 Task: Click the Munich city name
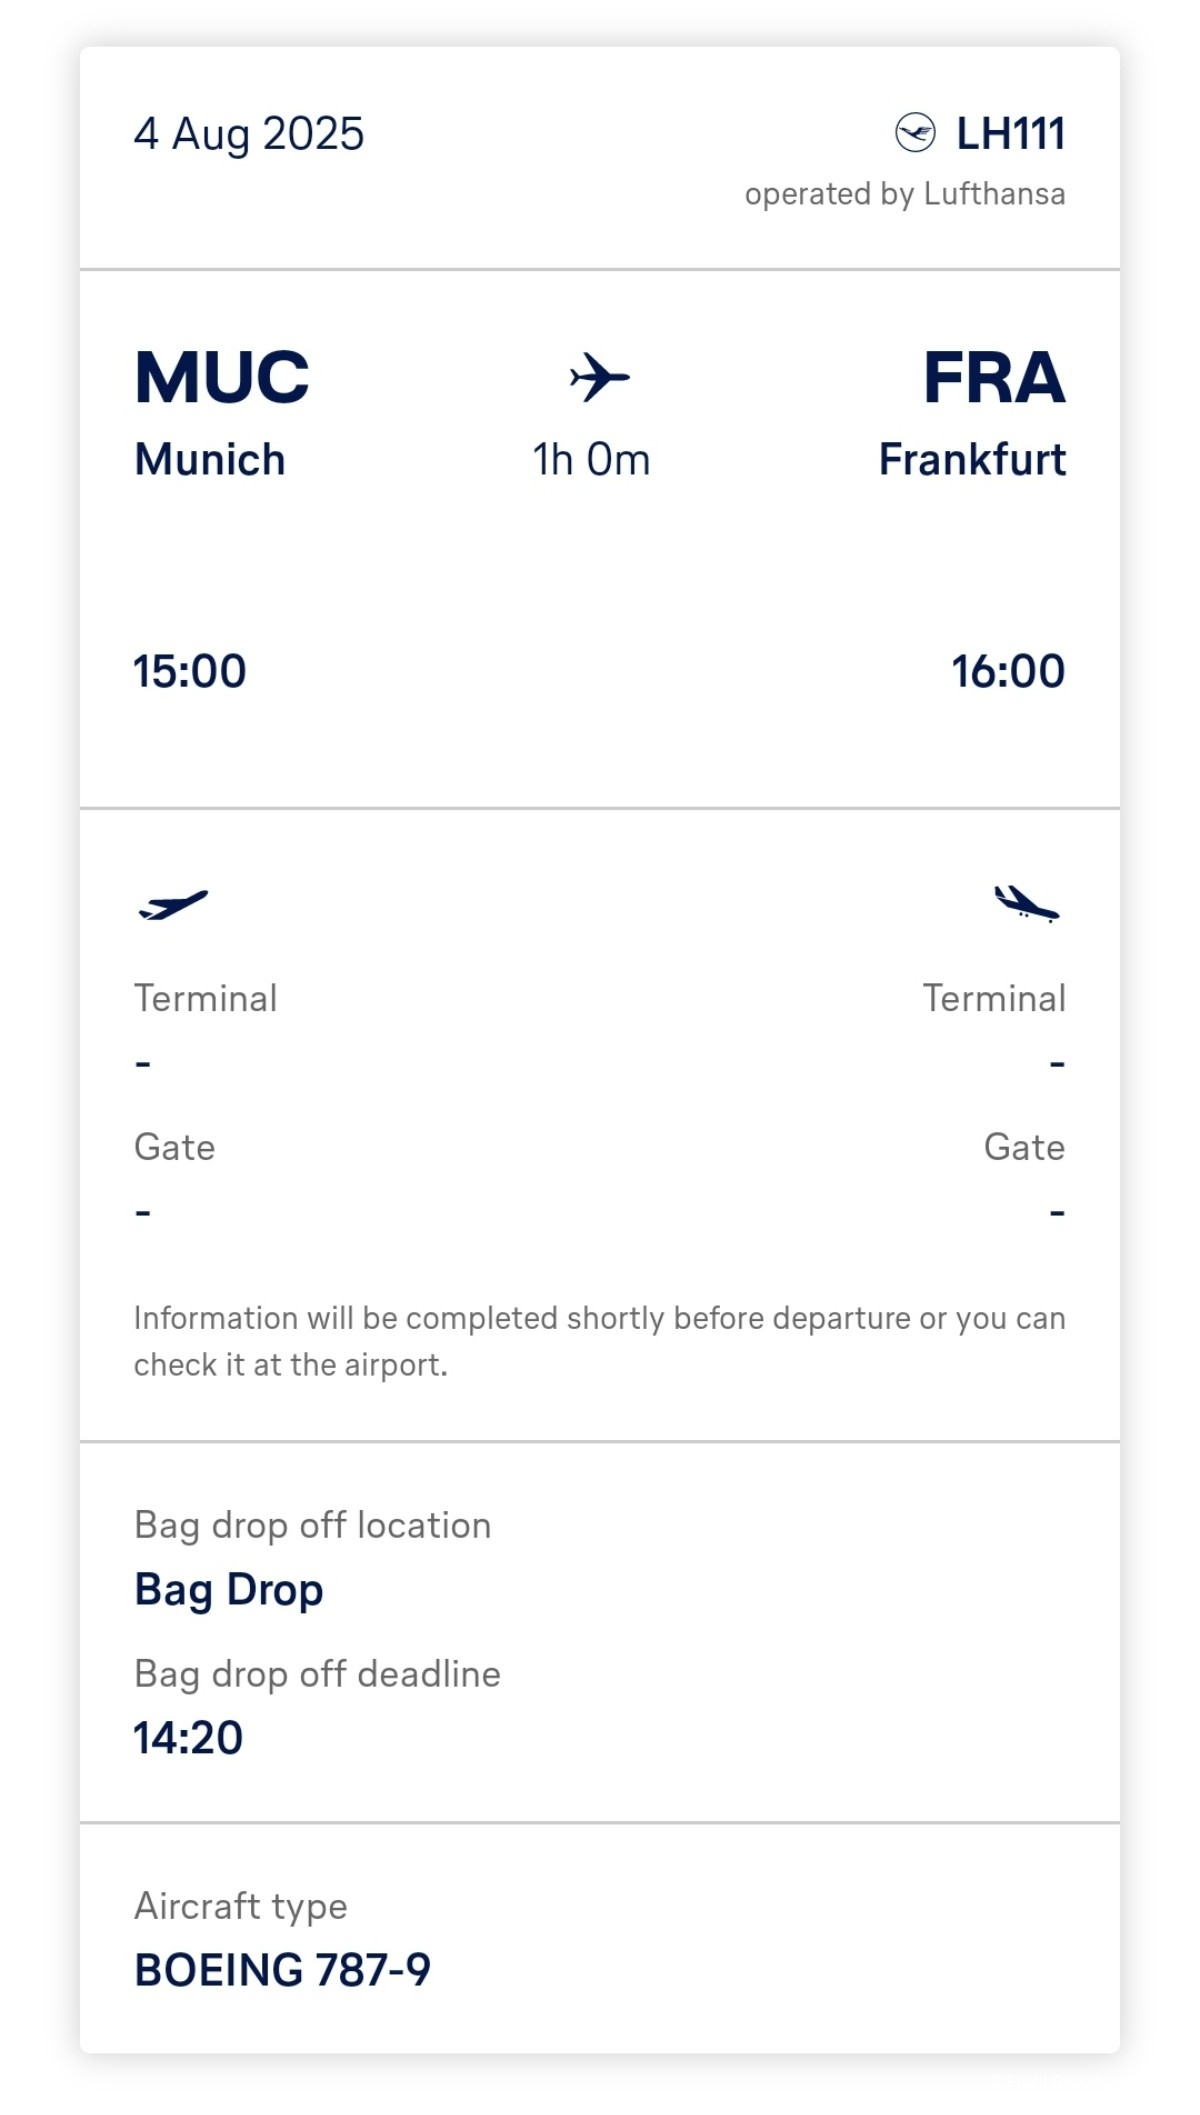point(210,460)
